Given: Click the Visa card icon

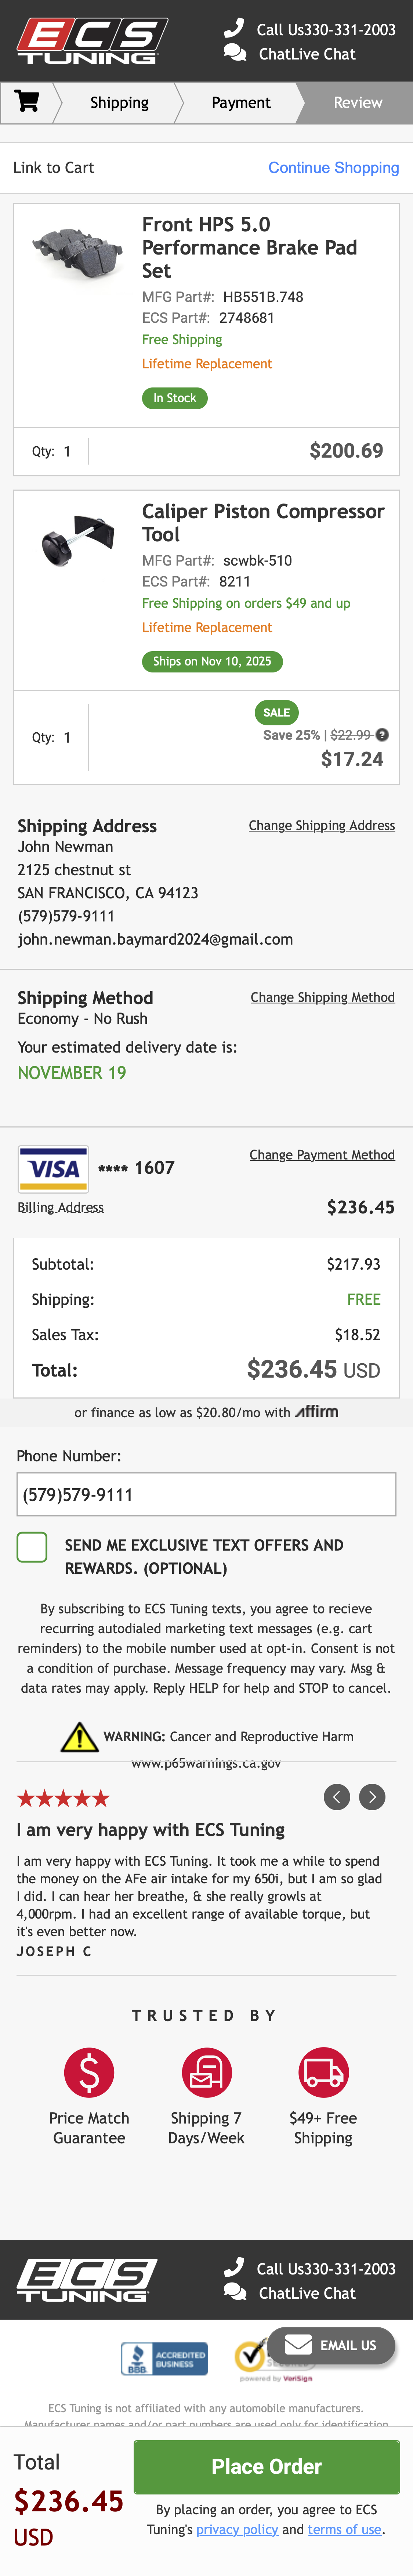Looking at the screenshot, I should (53, 1168).
